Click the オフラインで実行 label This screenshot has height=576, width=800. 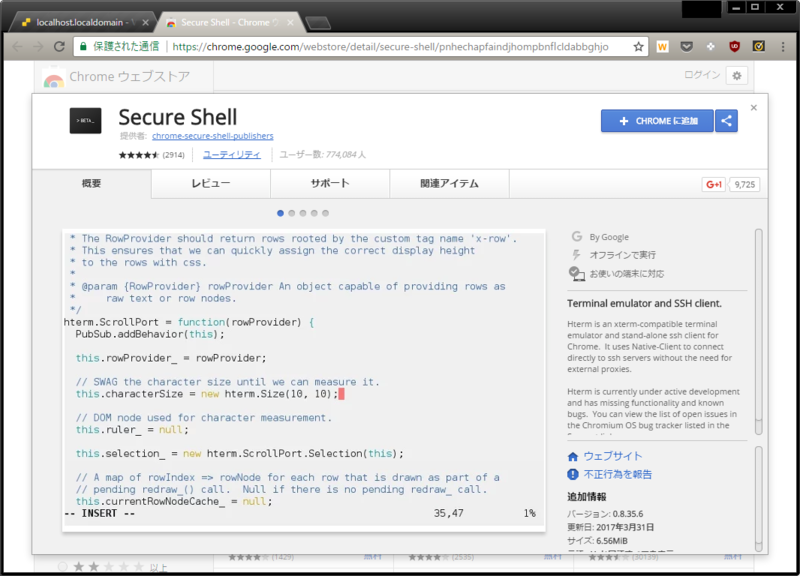point(622,255)
